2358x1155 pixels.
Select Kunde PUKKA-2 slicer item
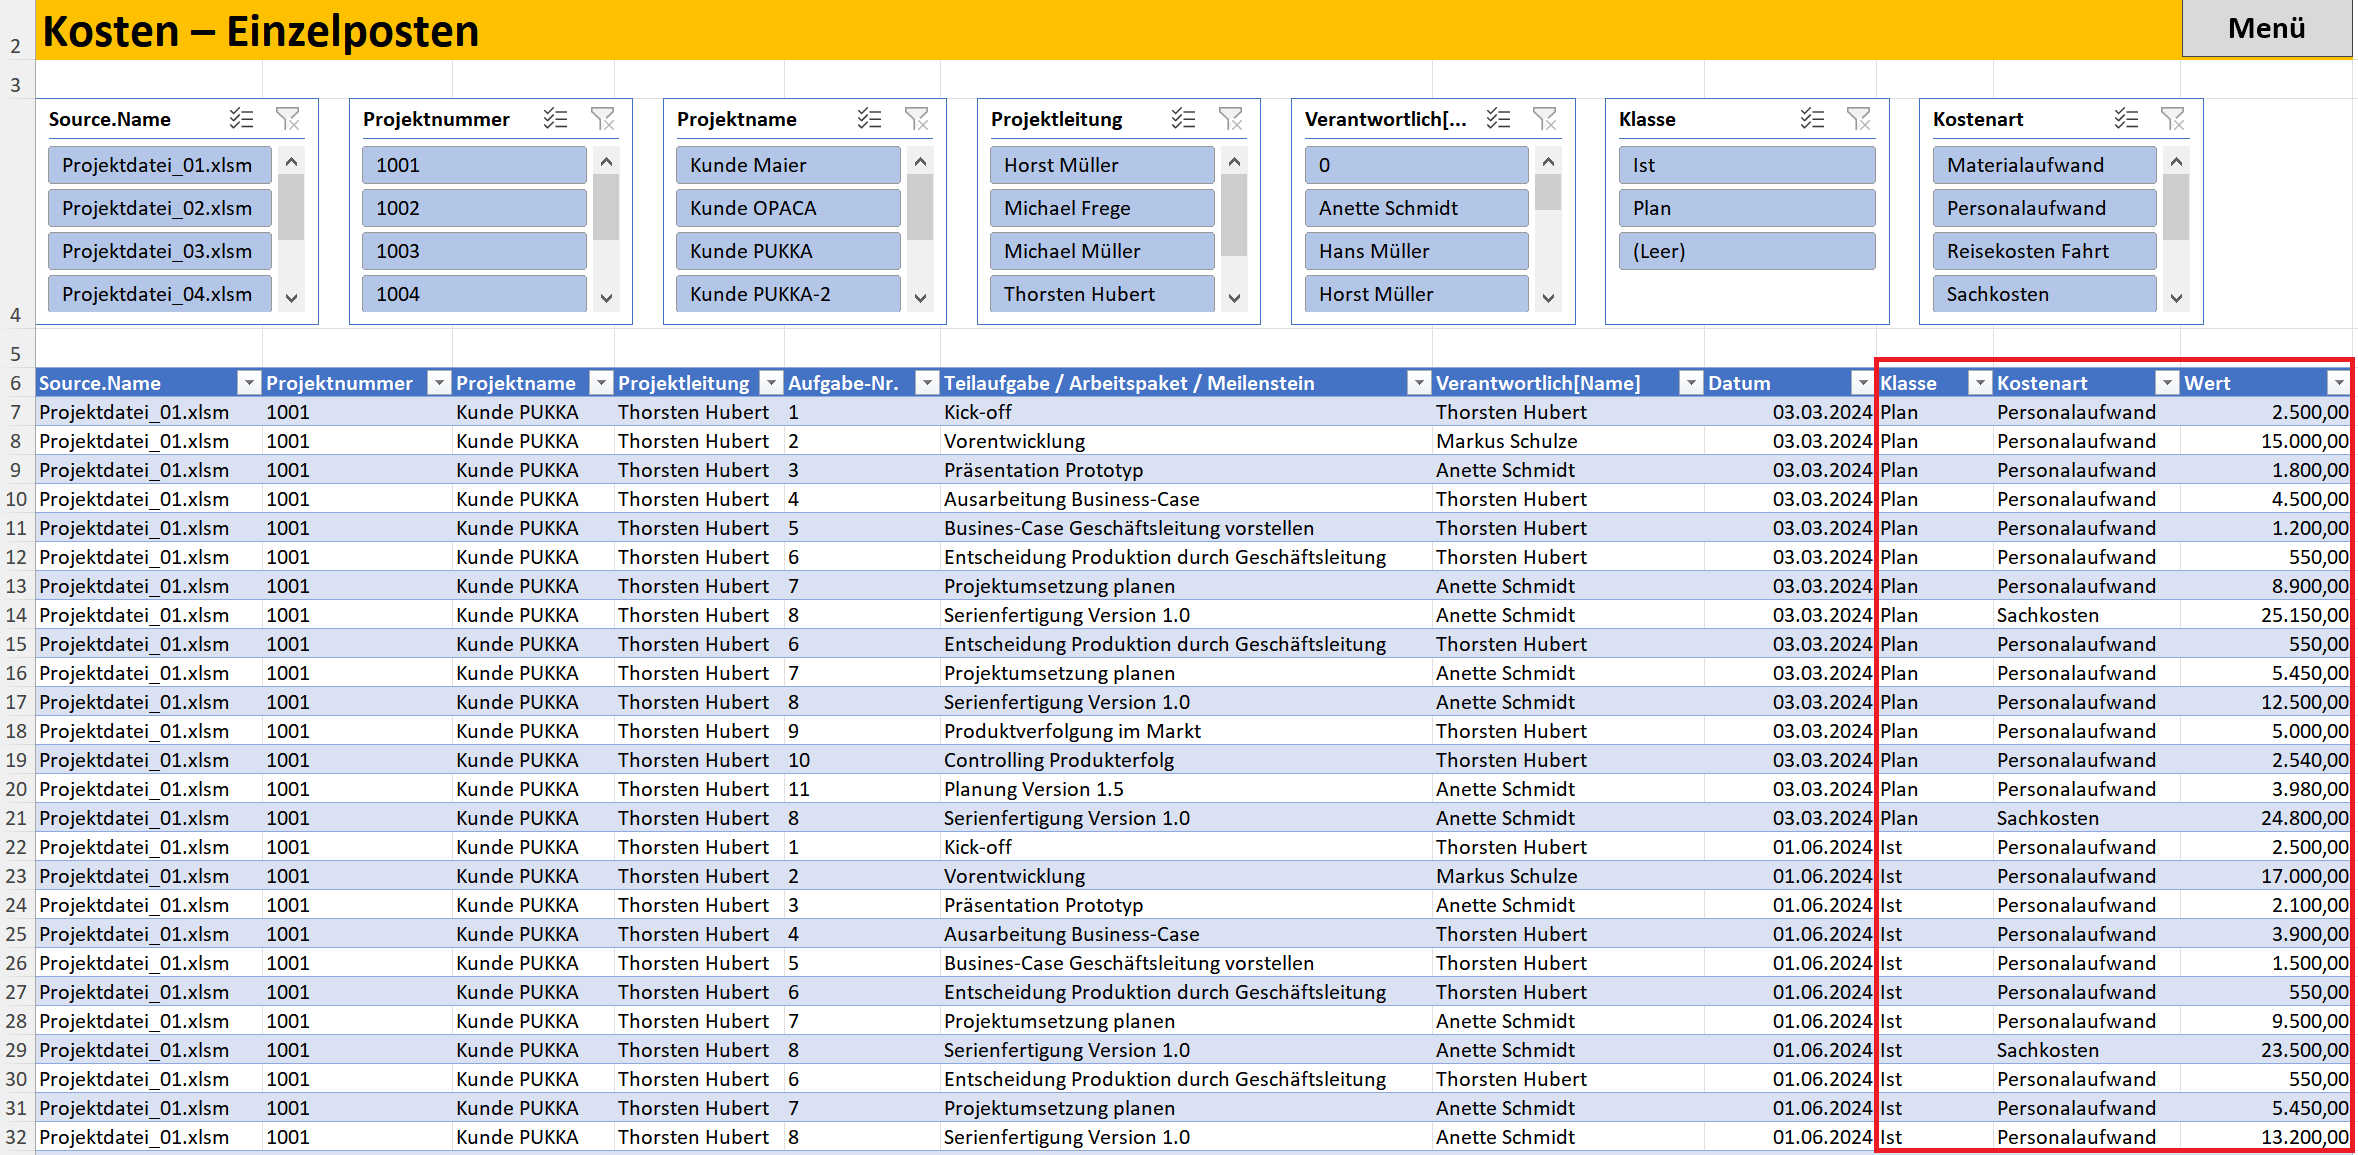pyautogui.click(x=788, y=294)
